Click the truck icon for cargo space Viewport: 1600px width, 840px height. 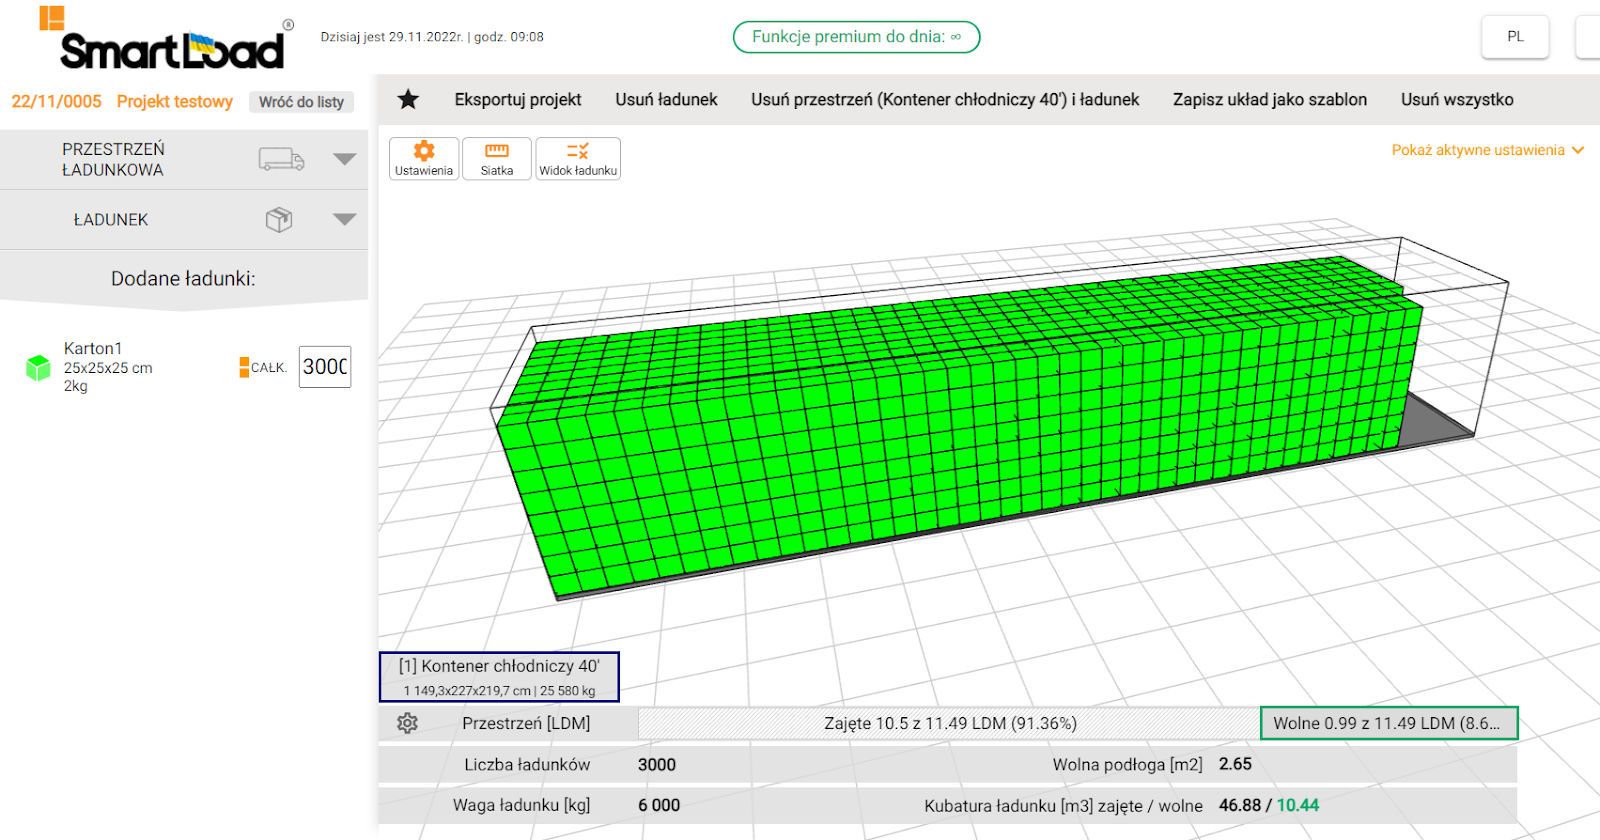point(281,159)
